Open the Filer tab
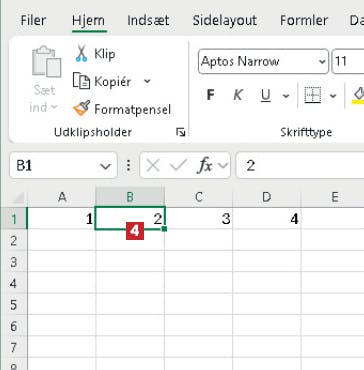The height and width of the screenshot is (370, 364). 33,20
